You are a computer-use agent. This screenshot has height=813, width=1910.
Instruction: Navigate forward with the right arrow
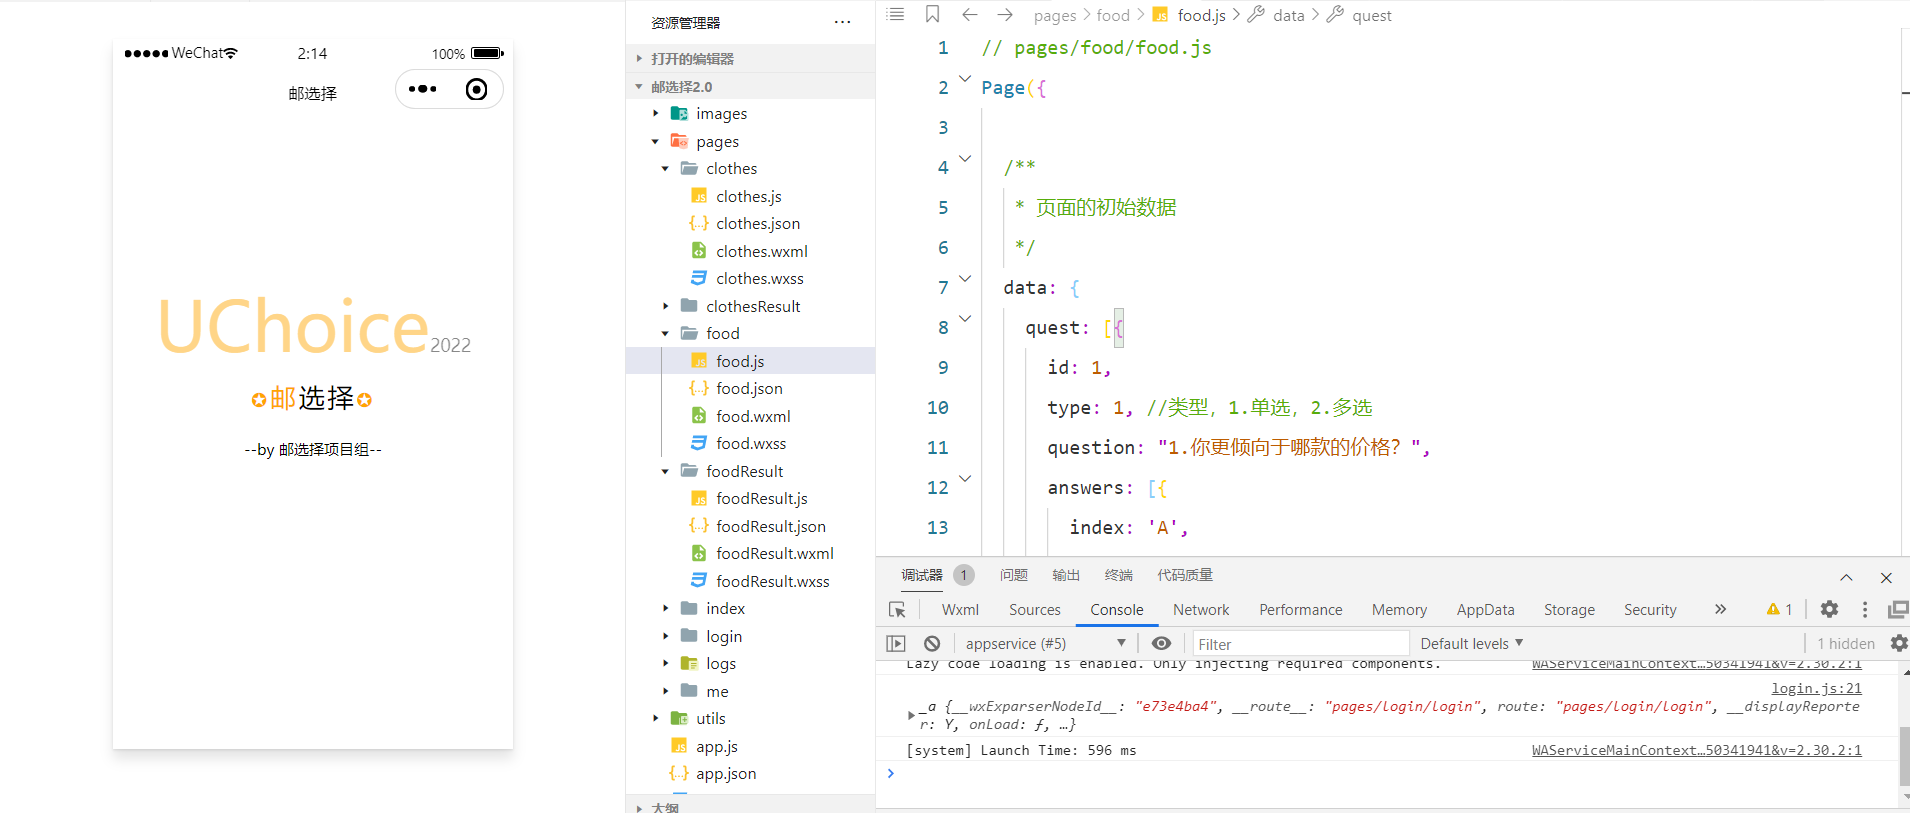[x=1005, y=14]
